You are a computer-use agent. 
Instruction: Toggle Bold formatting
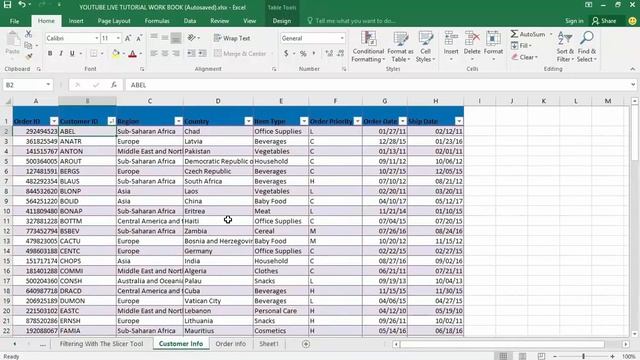pos(50,53)
